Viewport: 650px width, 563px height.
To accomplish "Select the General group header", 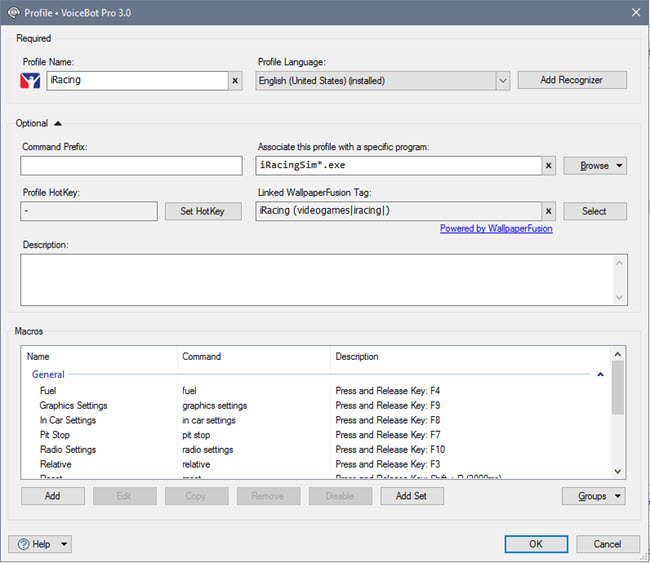I will pyautogui.click(x=48, y=374).
